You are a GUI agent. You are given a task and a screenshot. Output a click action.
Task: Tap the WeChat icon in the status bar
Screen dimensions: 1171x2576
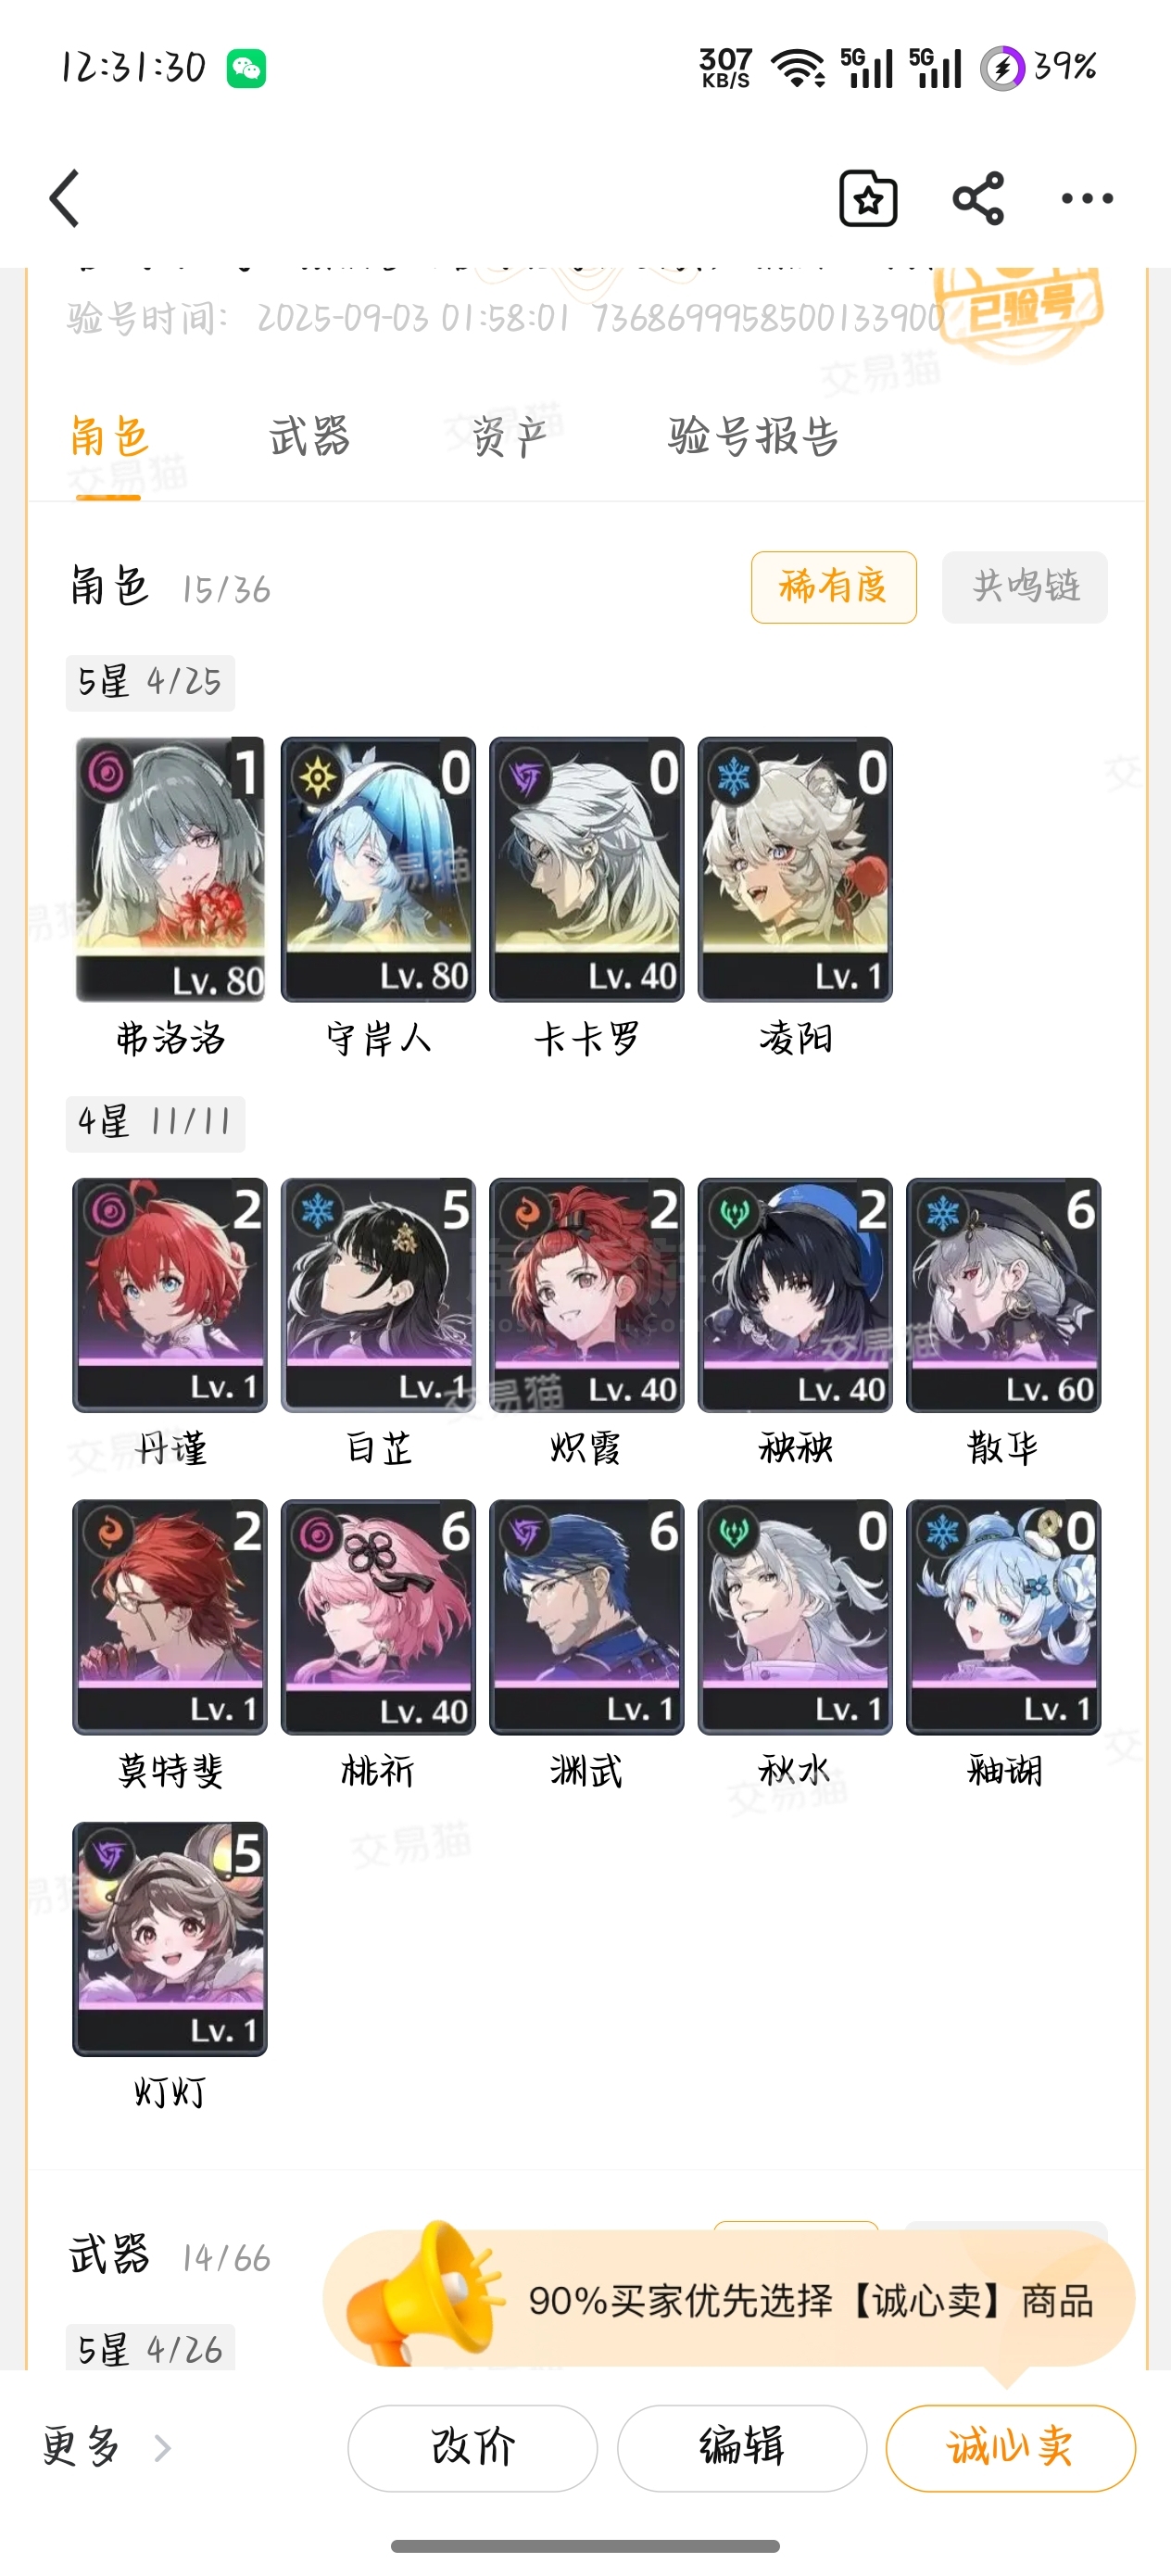(246, 69)
